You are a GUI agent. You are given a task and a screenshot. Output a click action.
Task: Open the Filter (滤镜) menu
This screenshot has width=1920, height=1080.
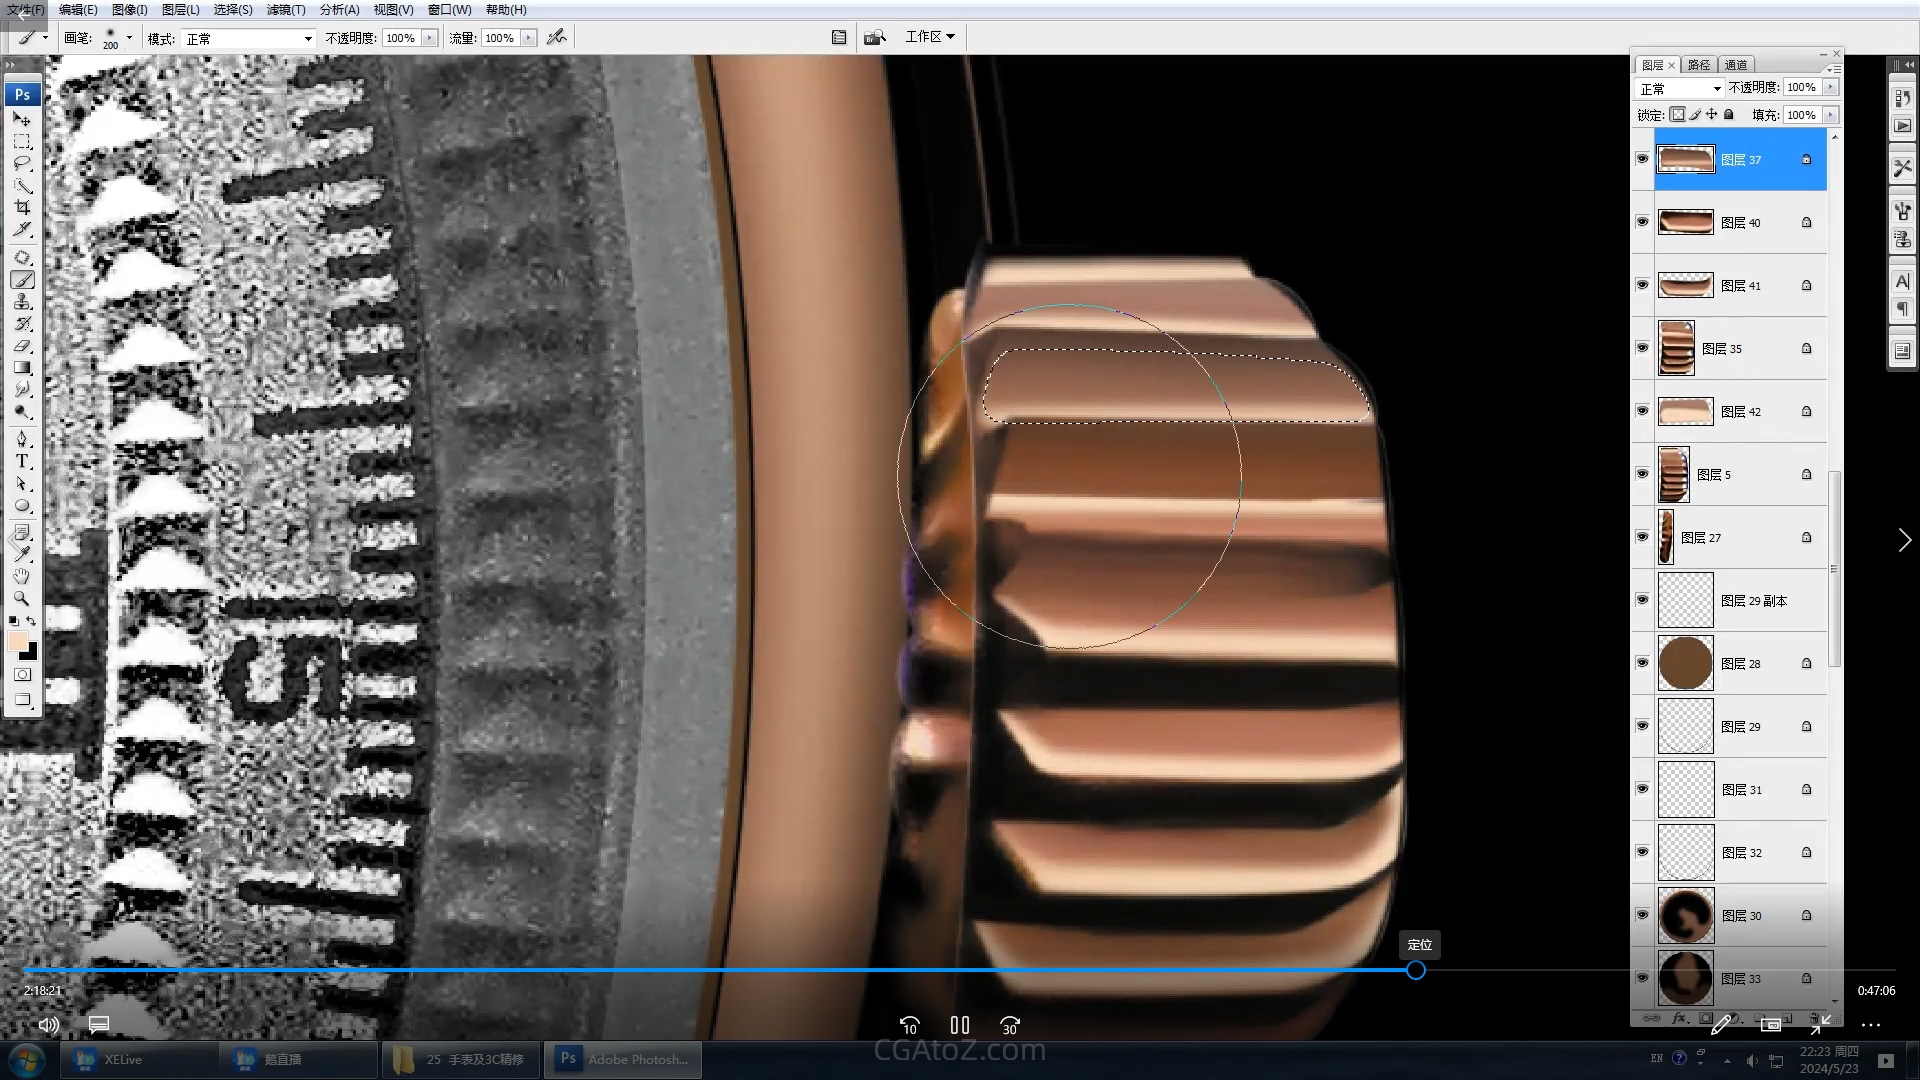(x=285, y=9)
